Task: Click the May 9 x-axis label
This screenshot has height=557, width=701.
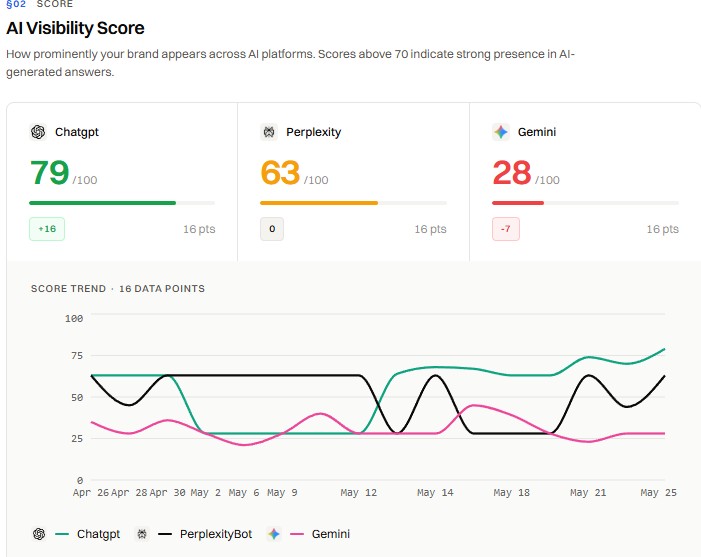Action: [x=282, y=493]
